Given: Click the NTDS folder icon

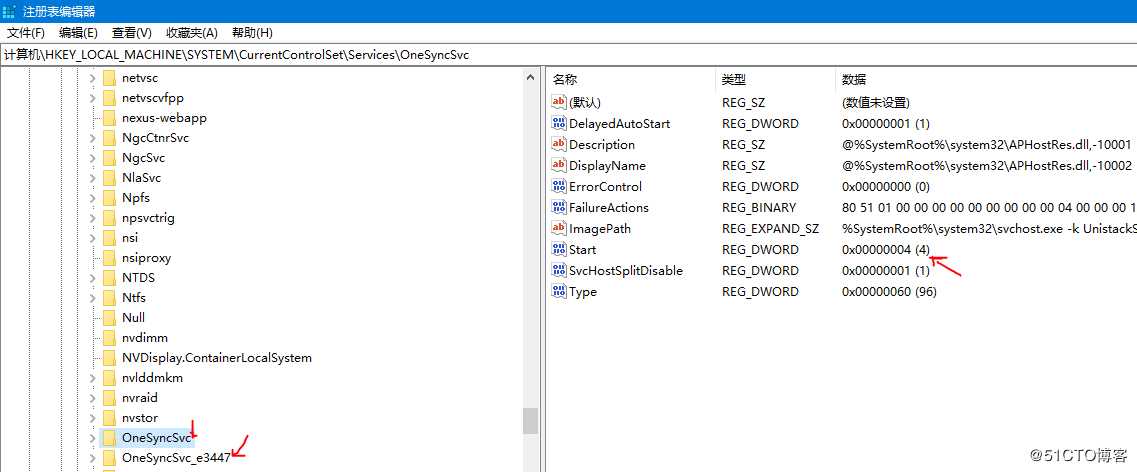Looking at the screenshot, I should click(109, 278).
